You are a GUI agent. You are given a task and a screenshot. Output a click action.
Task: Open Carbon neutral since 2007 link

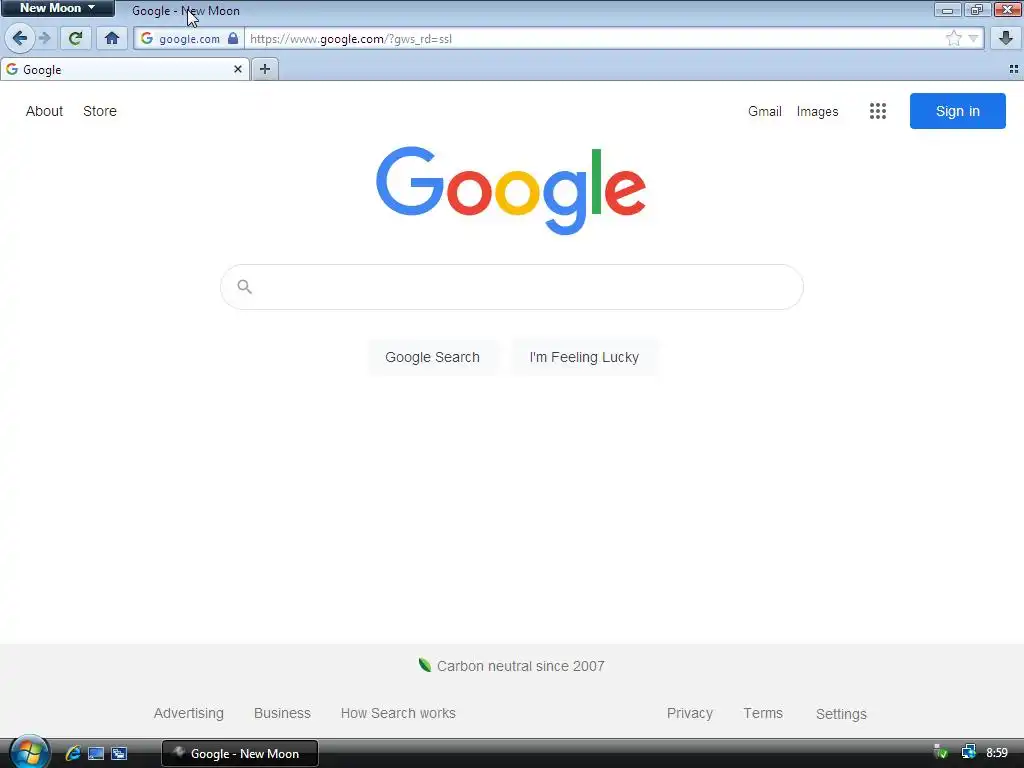click(x=520, y=666)
